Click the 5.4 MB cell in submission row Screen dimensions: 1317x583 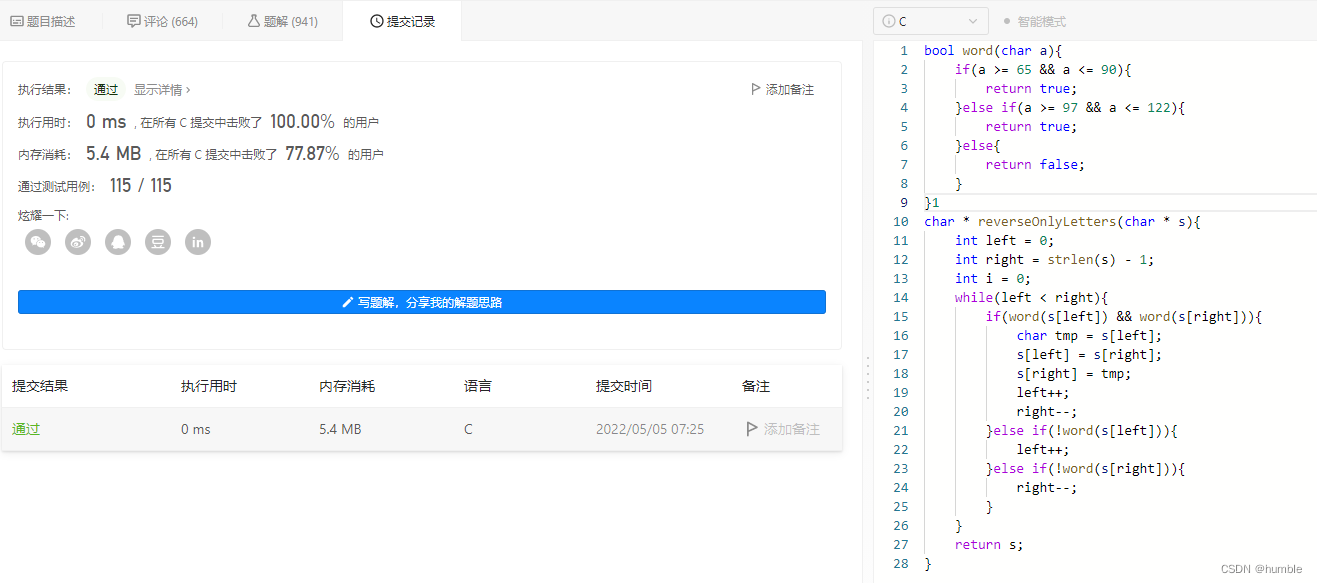[340, 429]
